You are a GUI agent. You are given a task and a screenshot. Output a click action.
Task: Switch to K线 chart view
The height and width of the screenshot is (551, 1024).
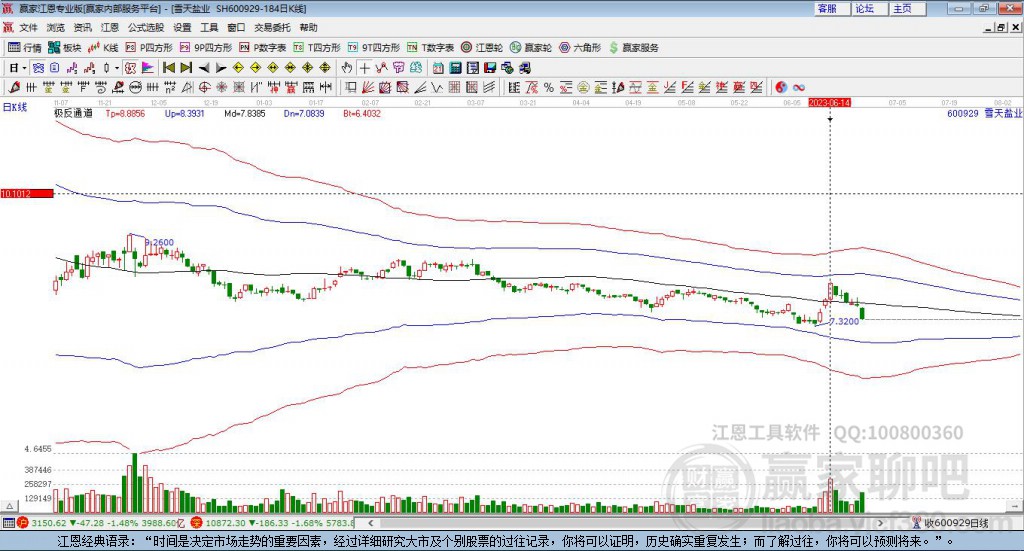tap(103, 48)
